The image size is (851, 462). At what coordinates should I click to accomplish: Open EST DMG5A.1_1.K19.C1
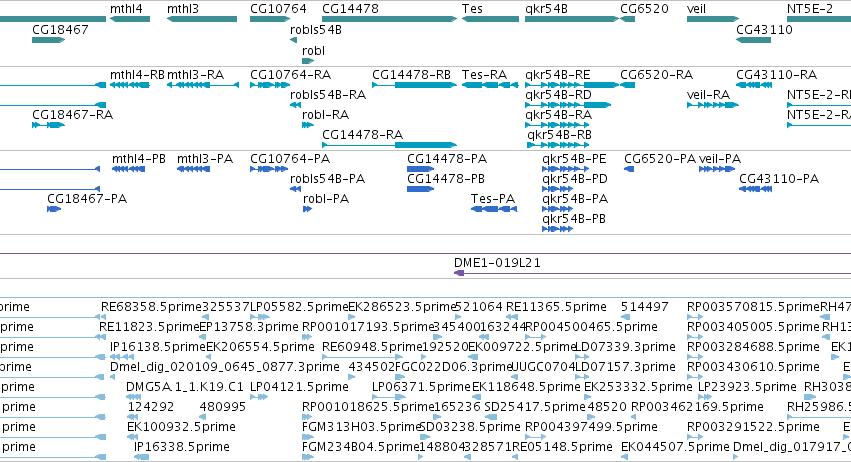click(x=185, y=387)
